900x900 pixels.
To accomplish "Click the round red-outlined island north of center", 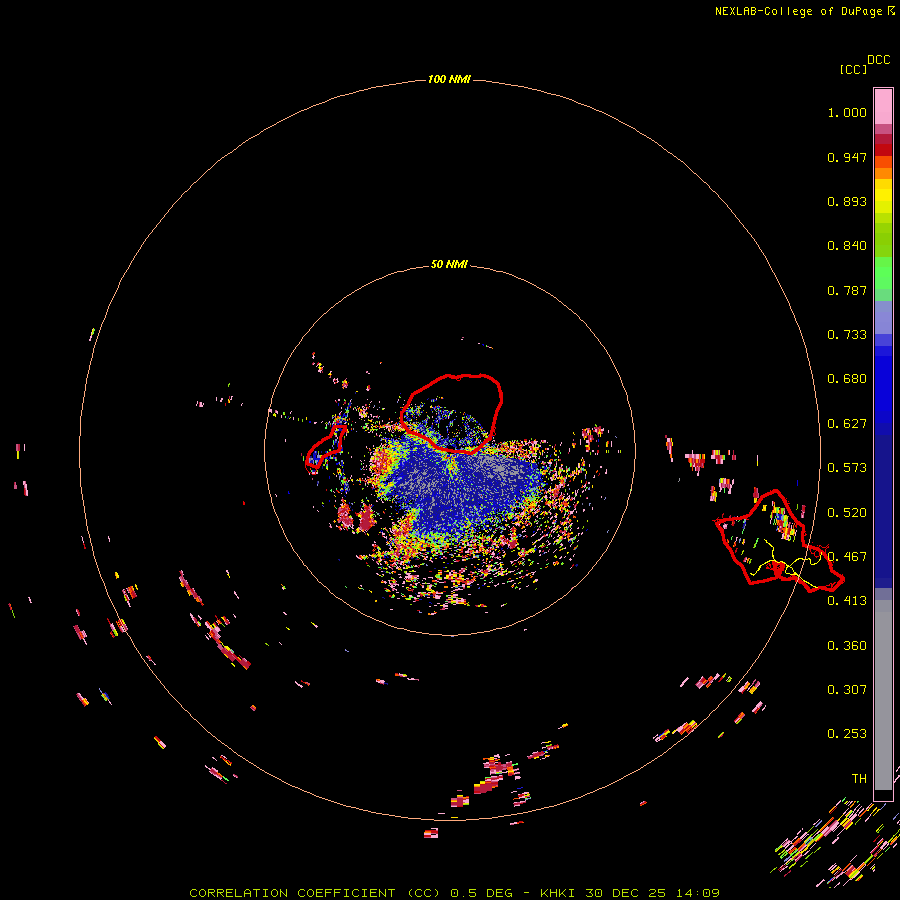I will 451,413.
